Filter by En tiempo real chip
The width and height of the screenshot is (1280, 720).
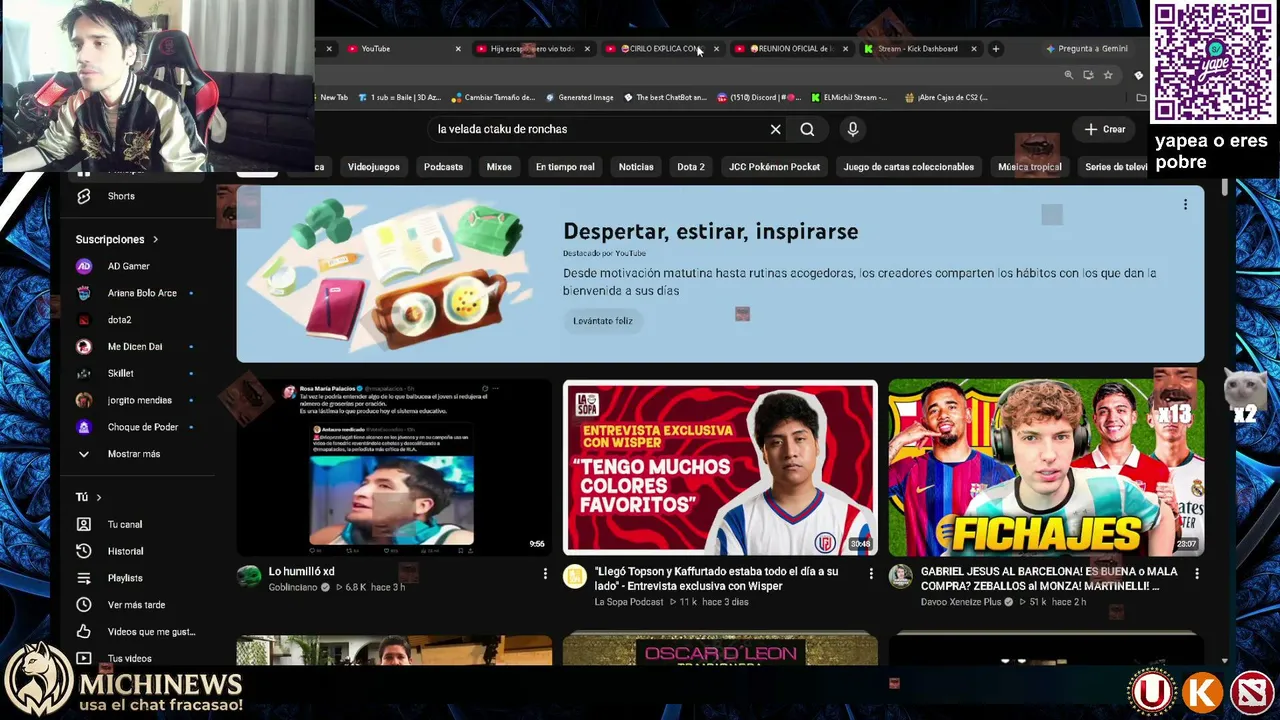565,167
